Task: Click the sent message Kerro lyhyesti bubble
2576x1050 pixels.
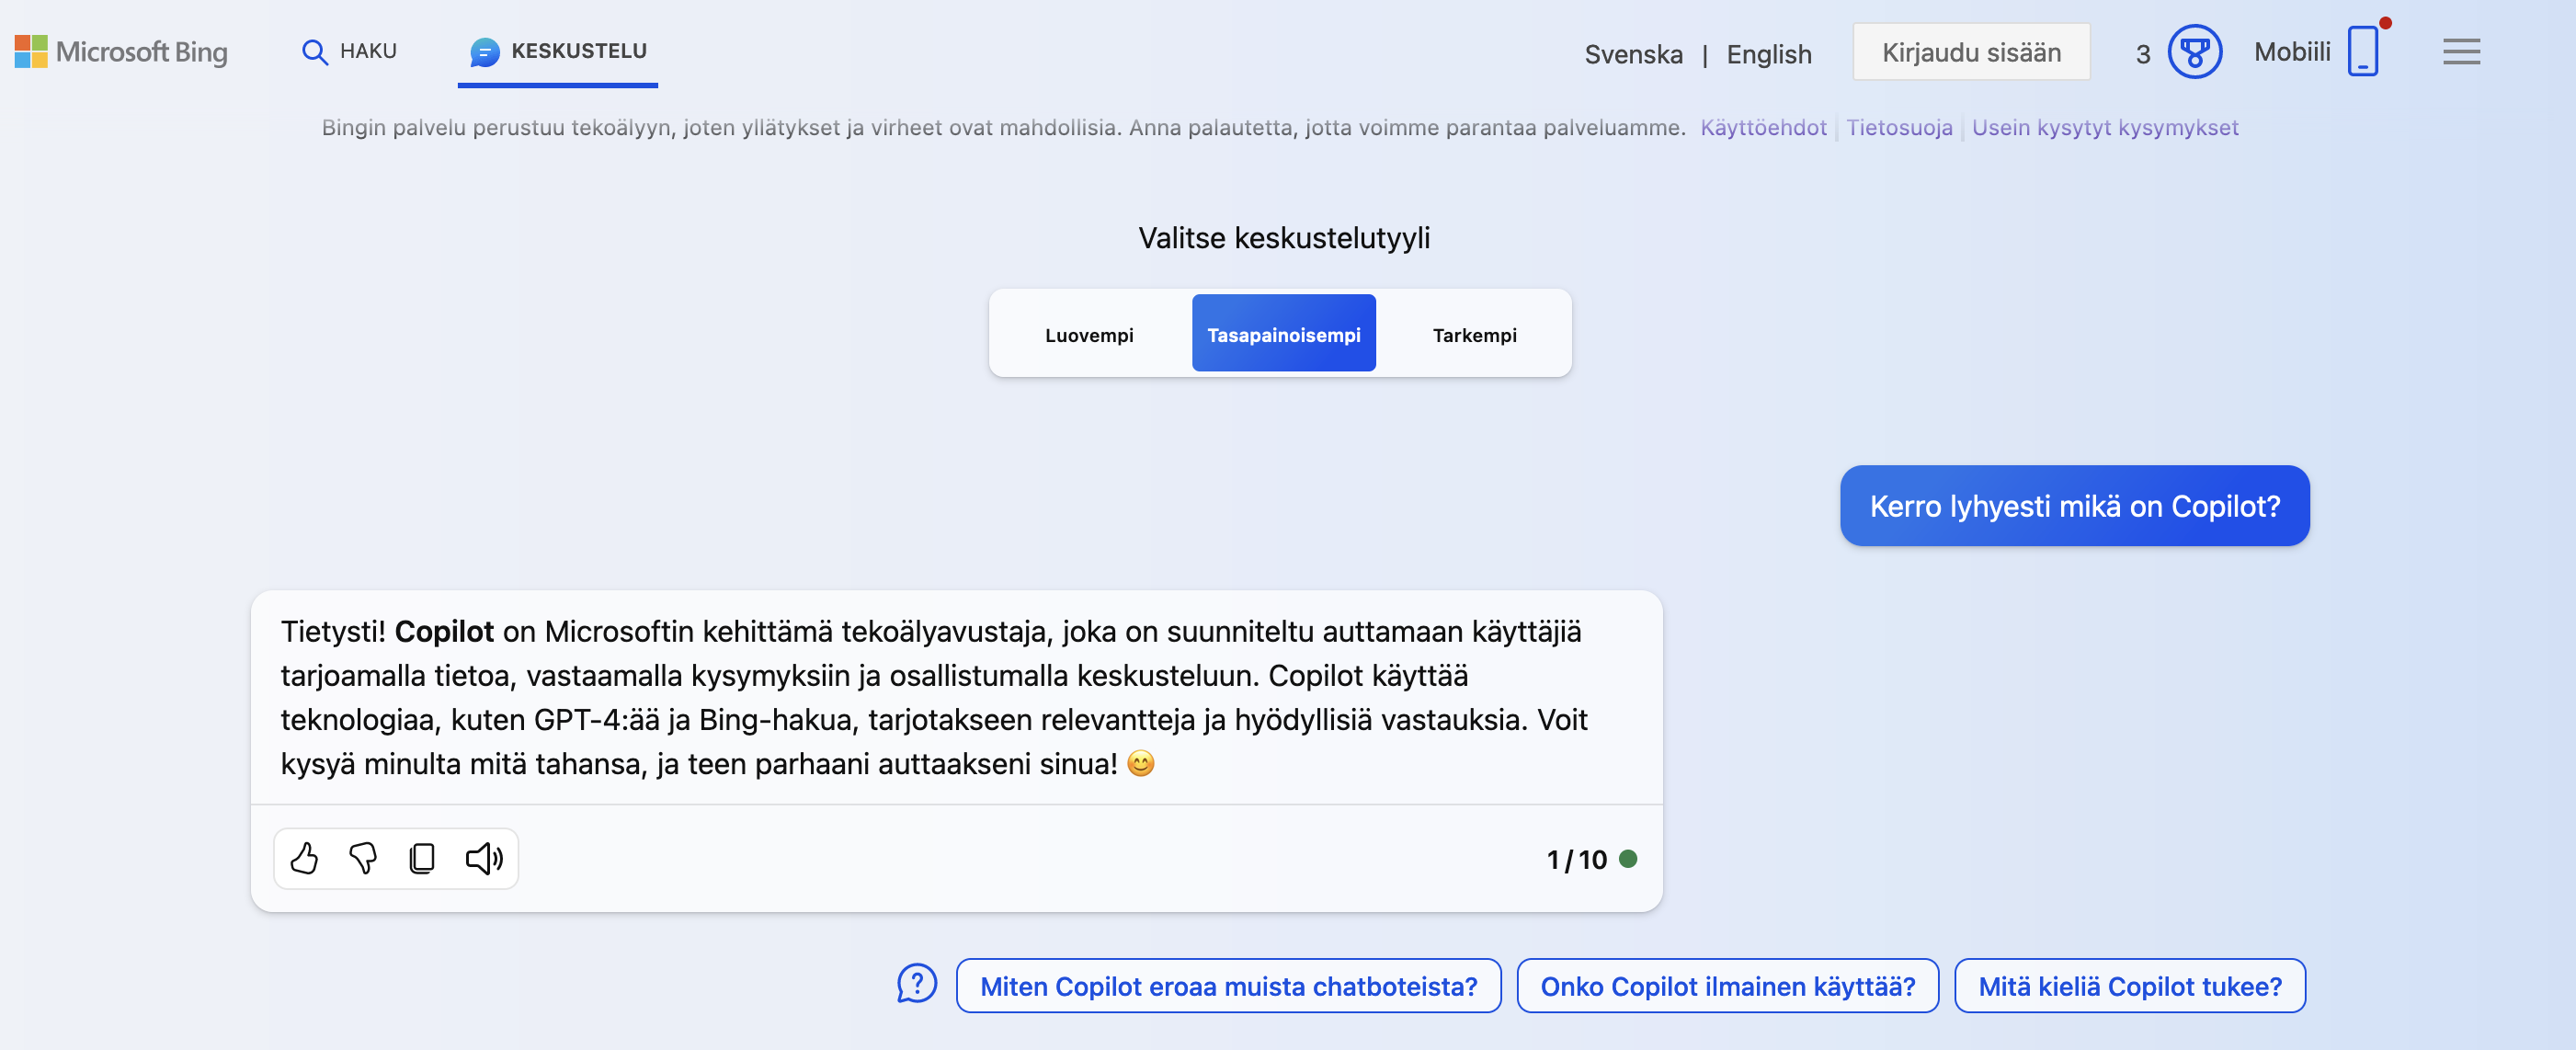Action: (2074, 506)
